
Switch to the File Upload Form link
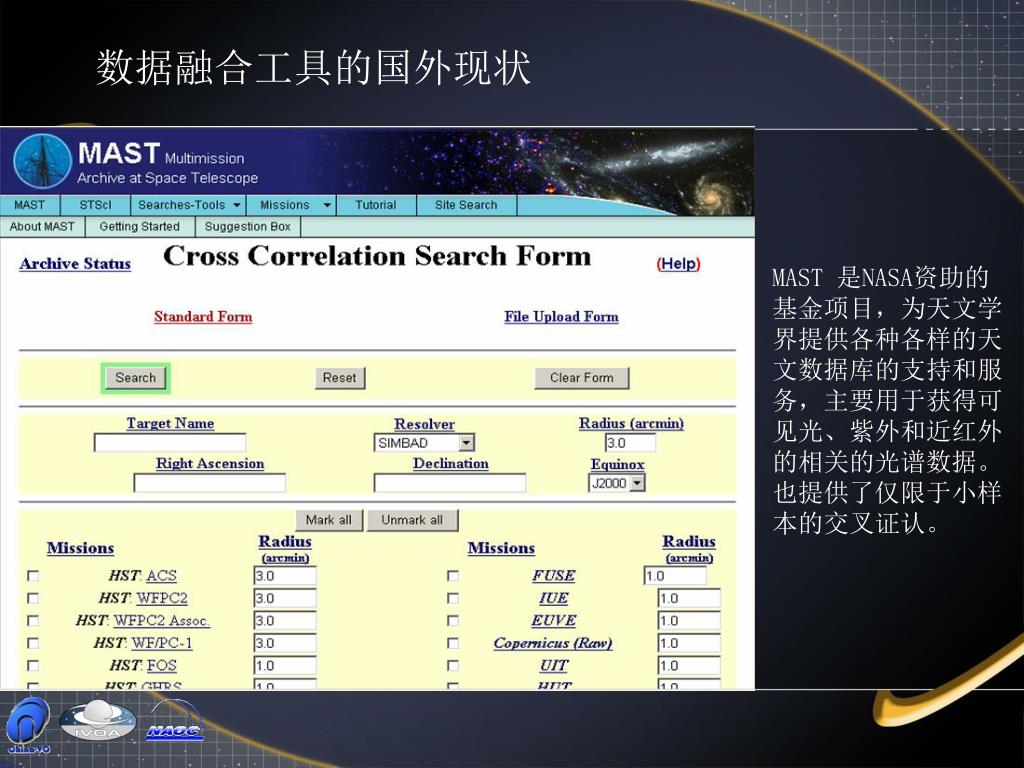tap(561, 317)
